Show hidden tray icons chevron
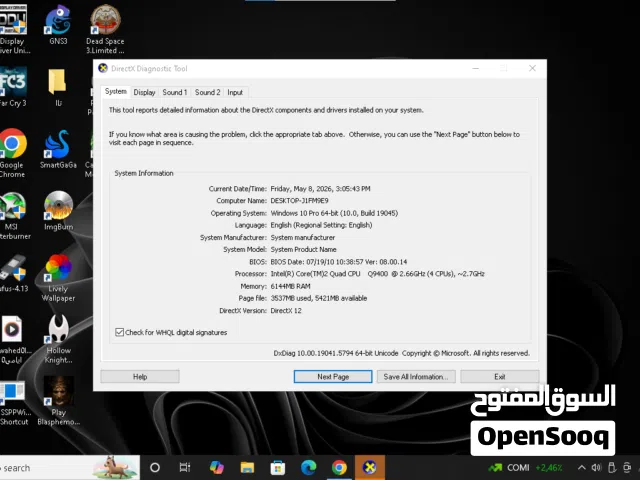 pyautogui.click(x=582, y=468)
